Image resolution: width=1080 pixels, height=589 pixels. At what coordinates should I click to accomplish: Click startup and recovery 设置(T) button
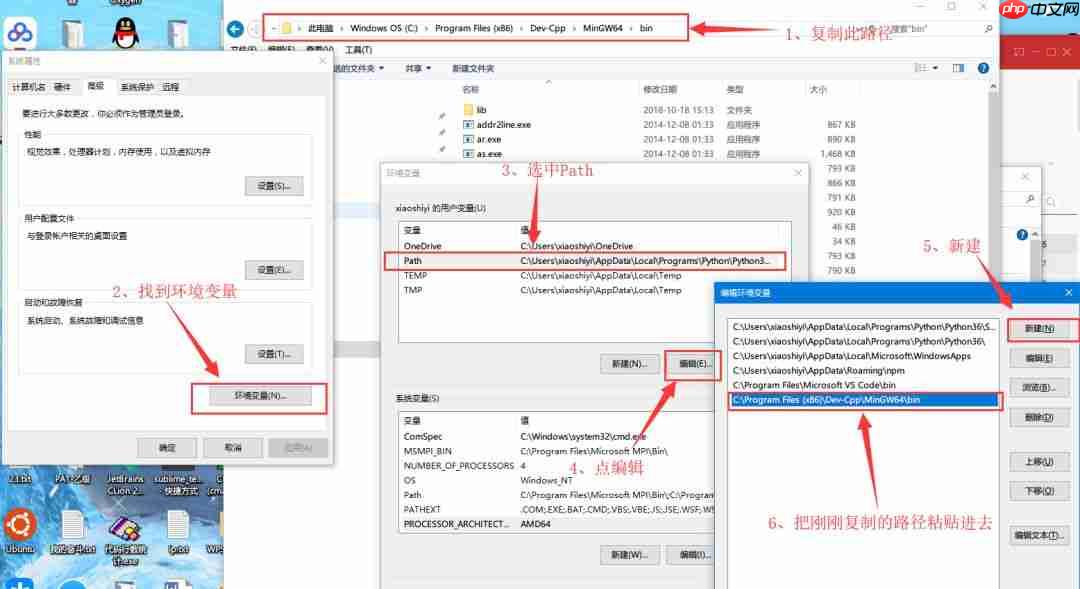274,354
